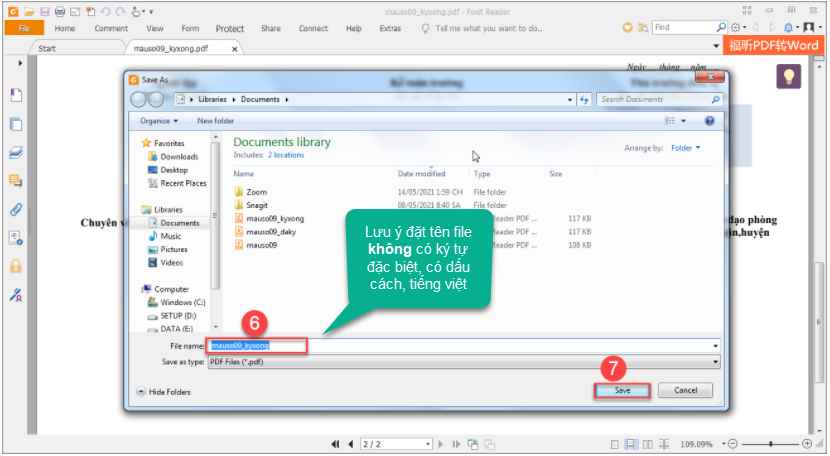Select the Snagit folder row
Screen dimensions: 830x456
[x=257, y=205]
